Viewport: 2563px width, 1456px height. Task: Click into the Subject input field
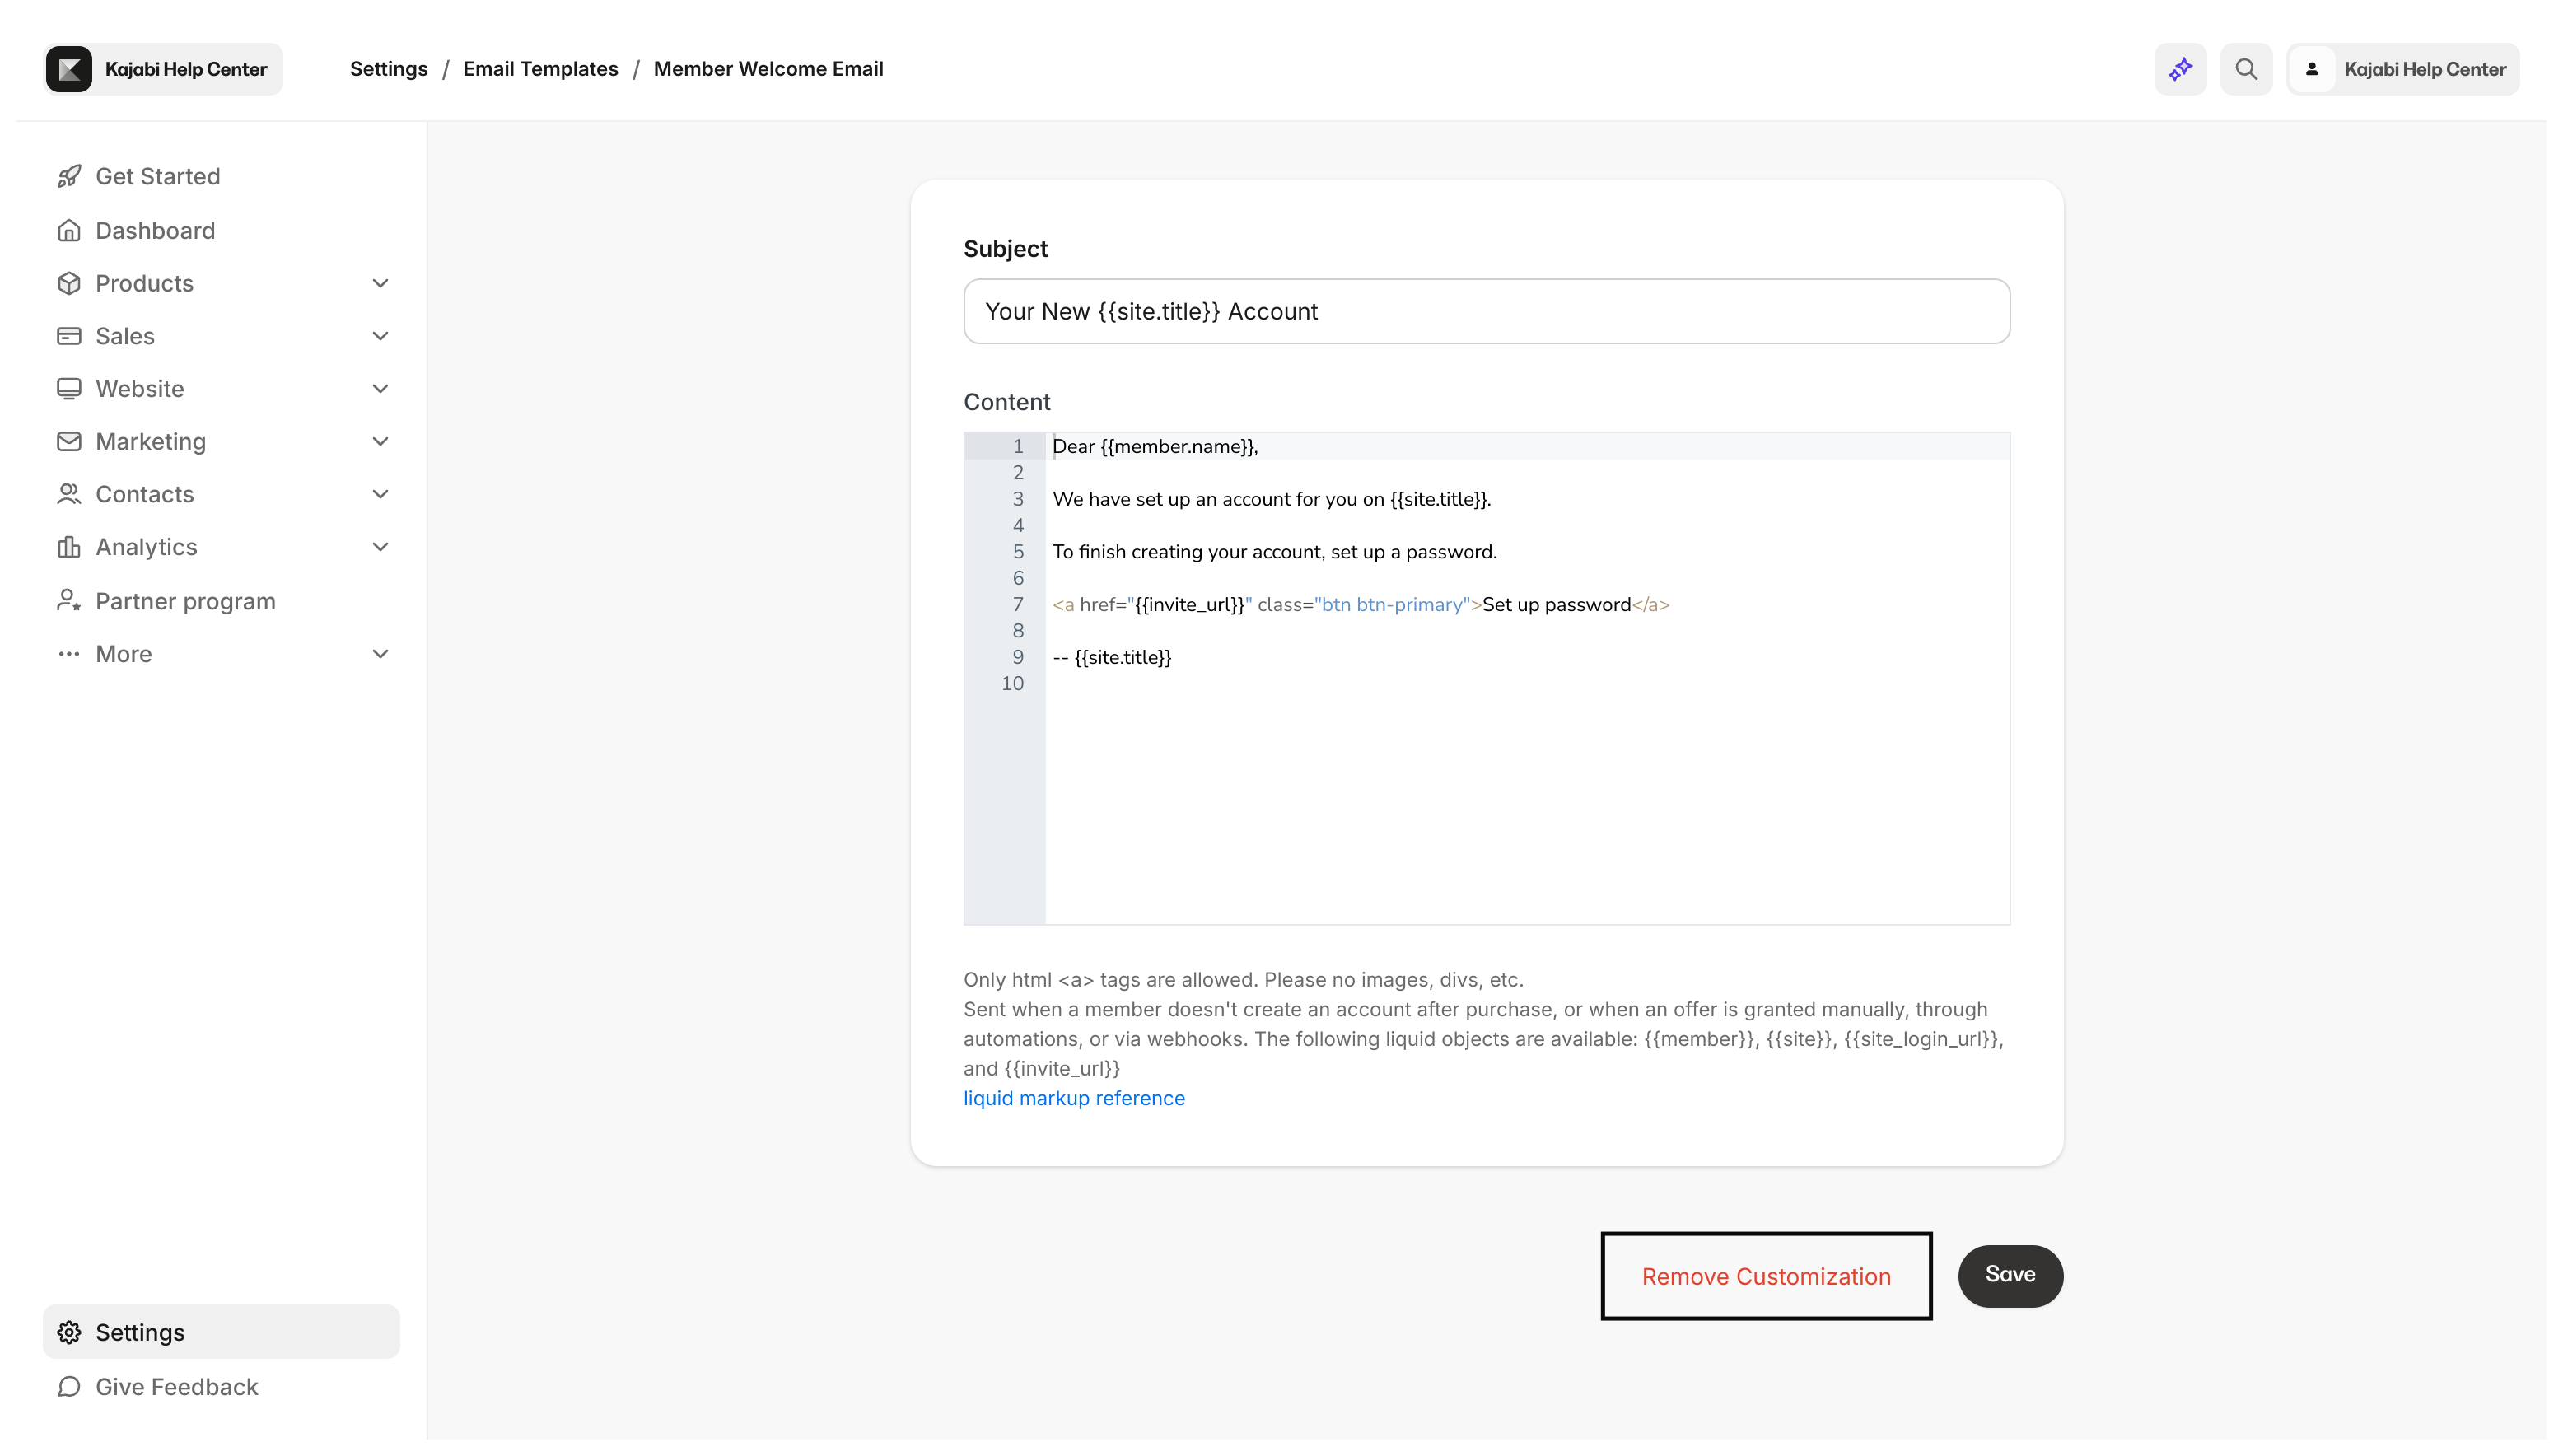[1486, 312]
